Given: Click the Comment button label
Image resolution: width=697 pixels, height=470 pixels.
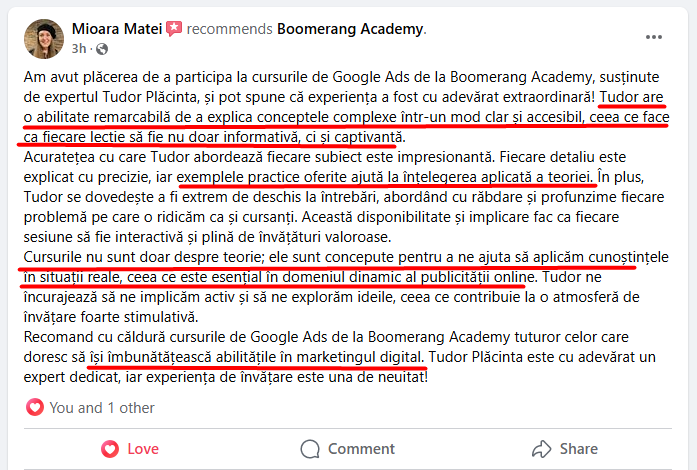Looking at the screenshot, I should tap(361, 449).
